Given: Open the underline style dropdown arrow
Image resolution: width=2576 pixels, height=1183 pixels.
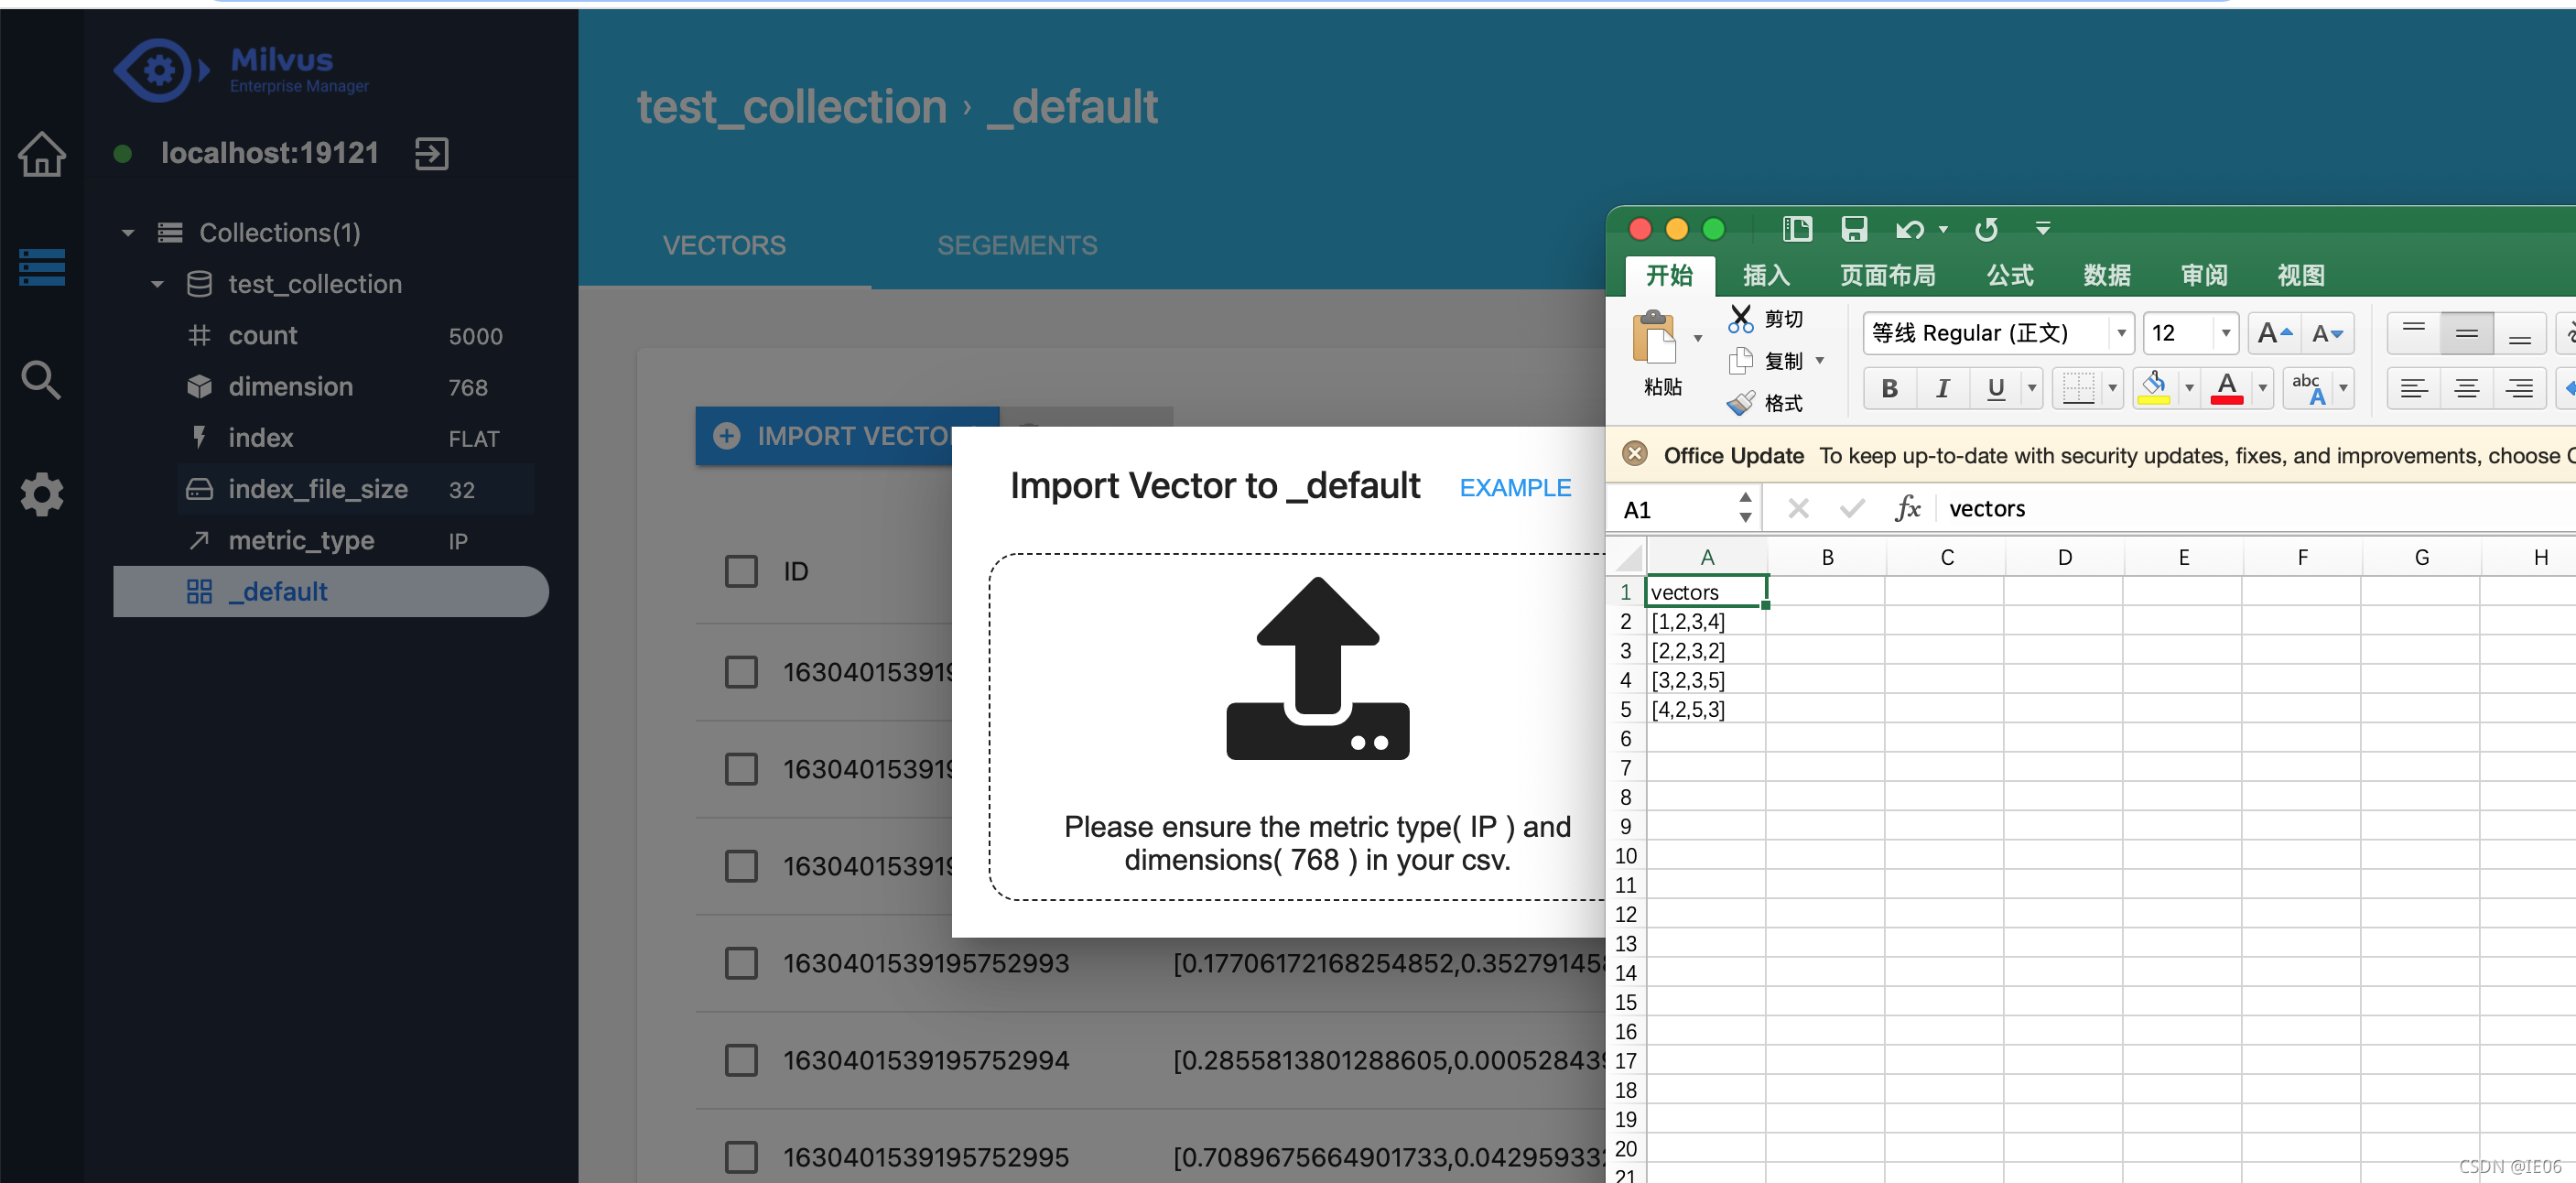Looking at the screenshot, I should click(x=2031, y=388).
